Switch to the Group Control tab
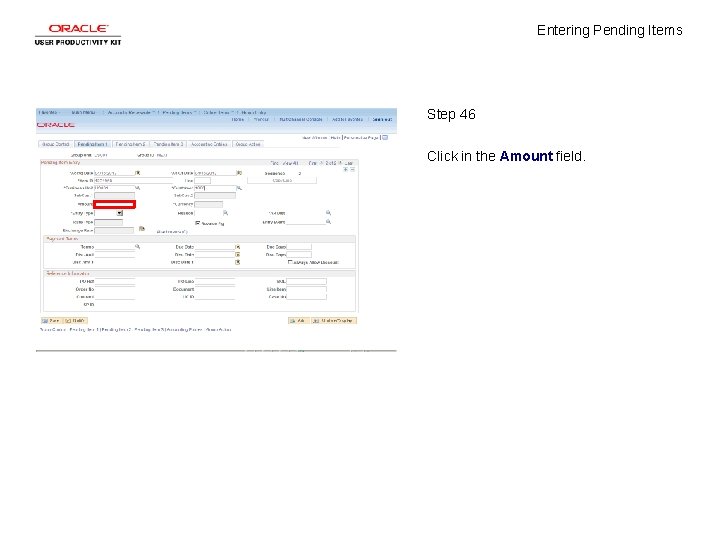The height and width of the screenshot is (540, 720). pyautogui.click(x=55, y=144)
